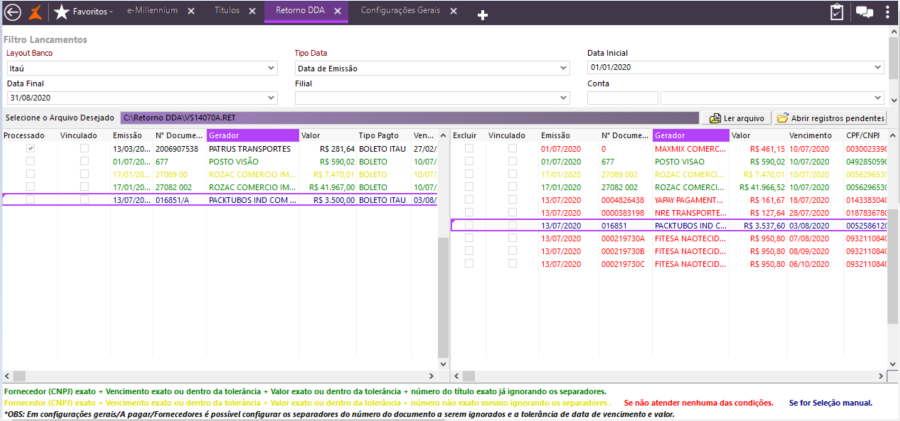
Task: Expand the Filial dropdown
Action: click(x=564, y=98)
